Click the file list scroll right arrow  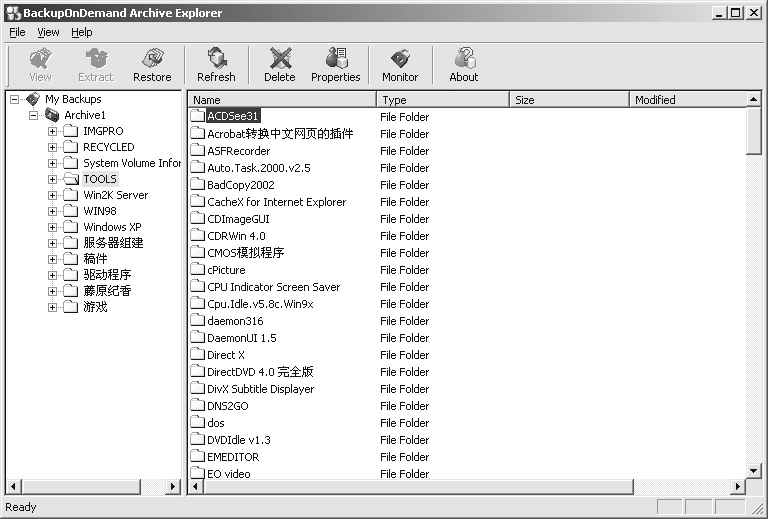coord(738,487)
